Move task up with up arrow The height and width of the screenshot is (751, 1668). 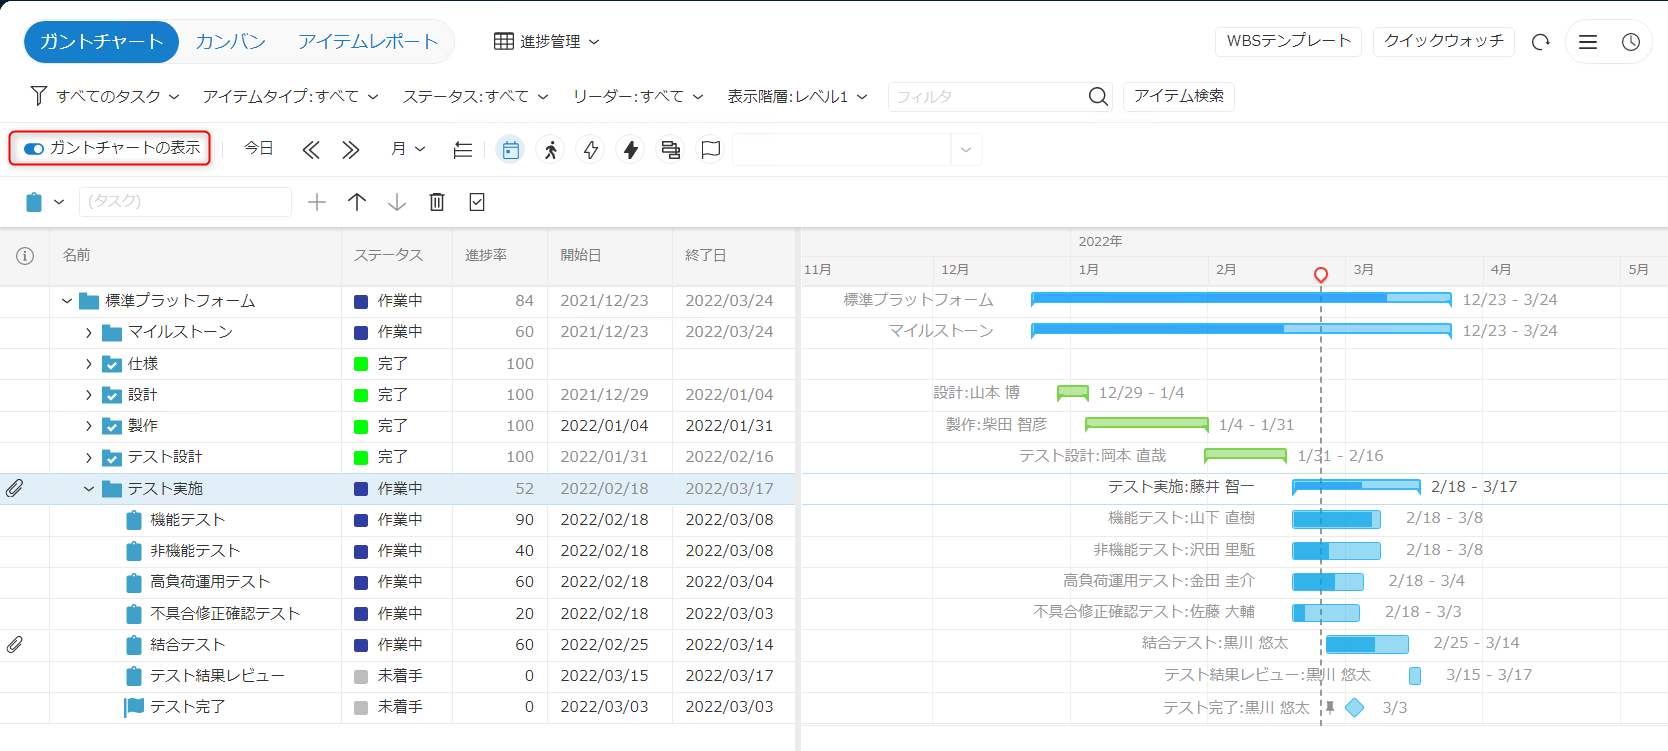click(x=357, y=202)
